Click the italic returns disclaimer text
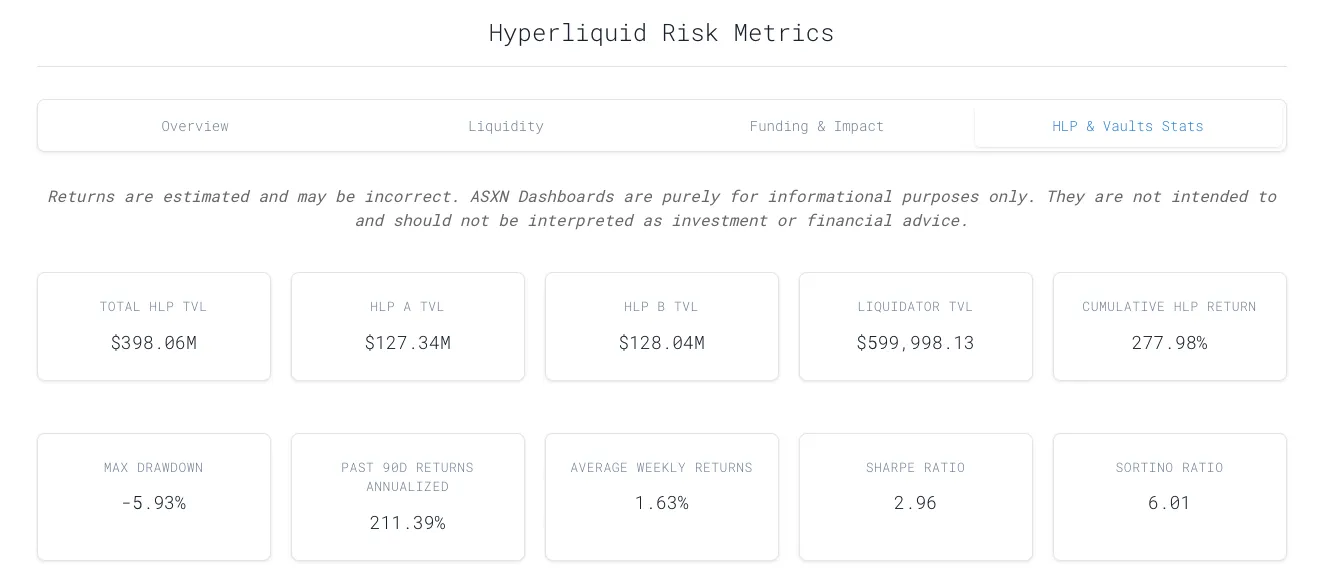This screenshot has width=1328, height=586. pos(661,208)
